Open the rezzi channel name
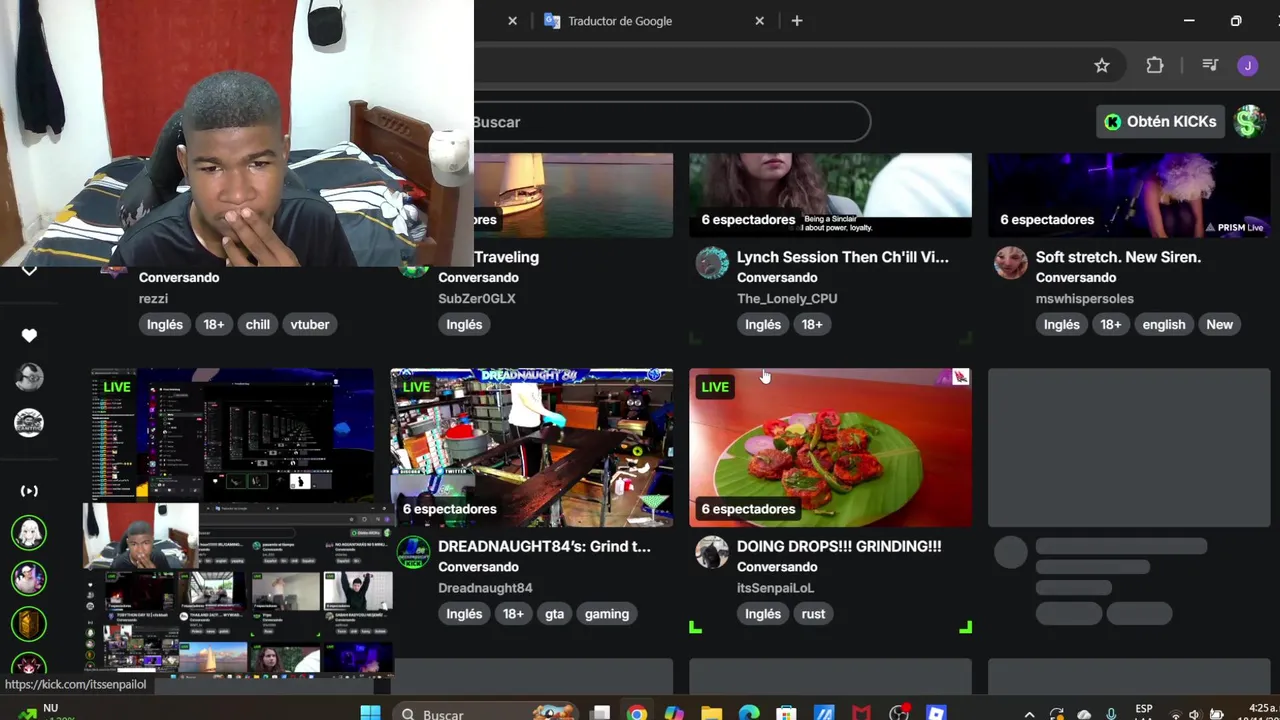This screenshot has width=1280, height=720. [153, 299]
